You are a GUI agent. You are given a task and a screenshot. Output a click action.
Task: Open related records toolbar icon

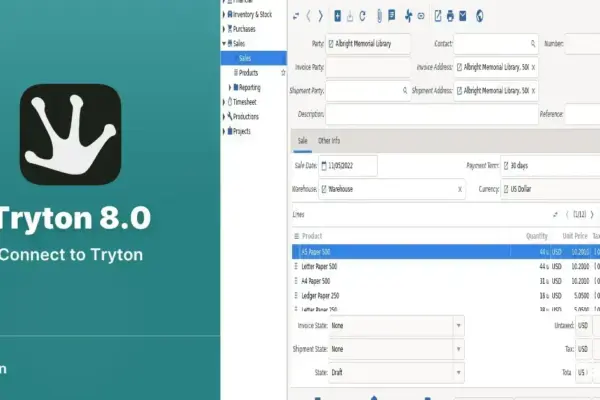[x=421, y=16]
